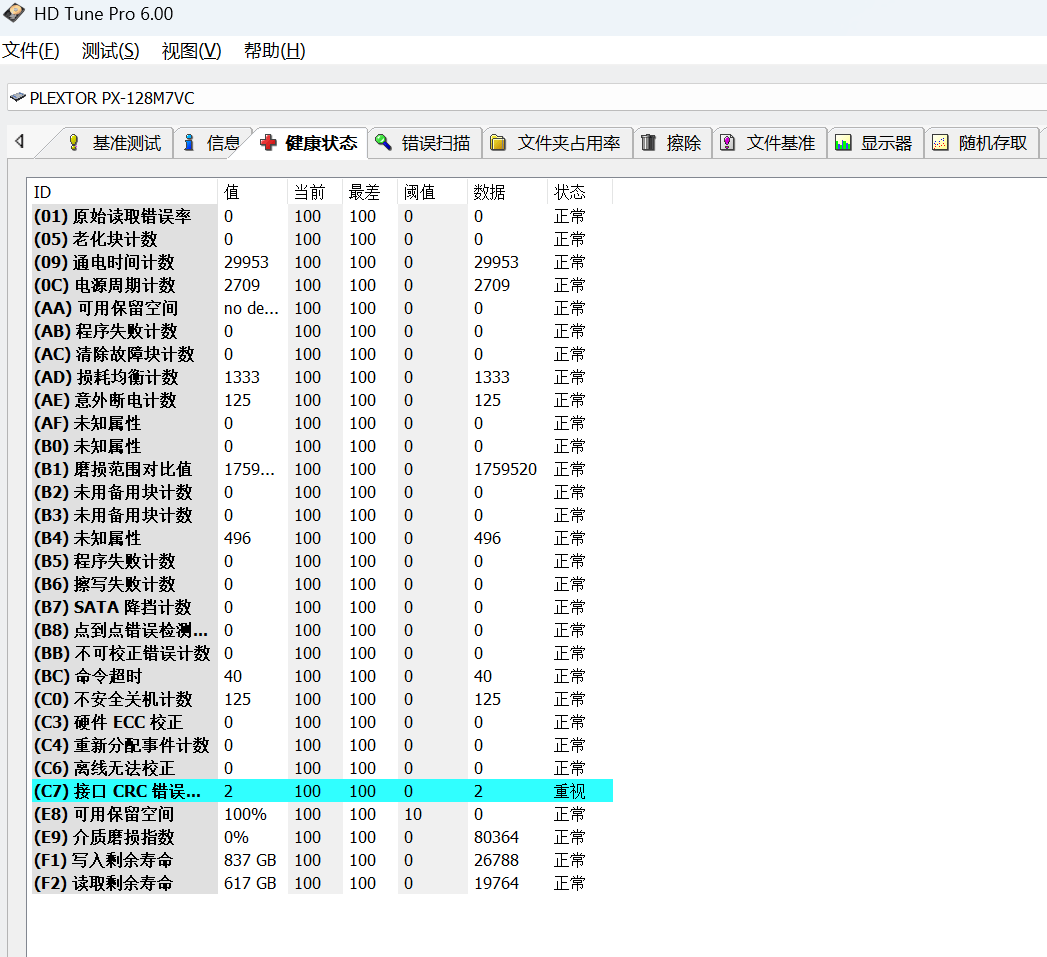Select the (C3) 硬件 ECC 校正 row
The width and height of the screenshot is (1047, 957).
coord(322,723)
